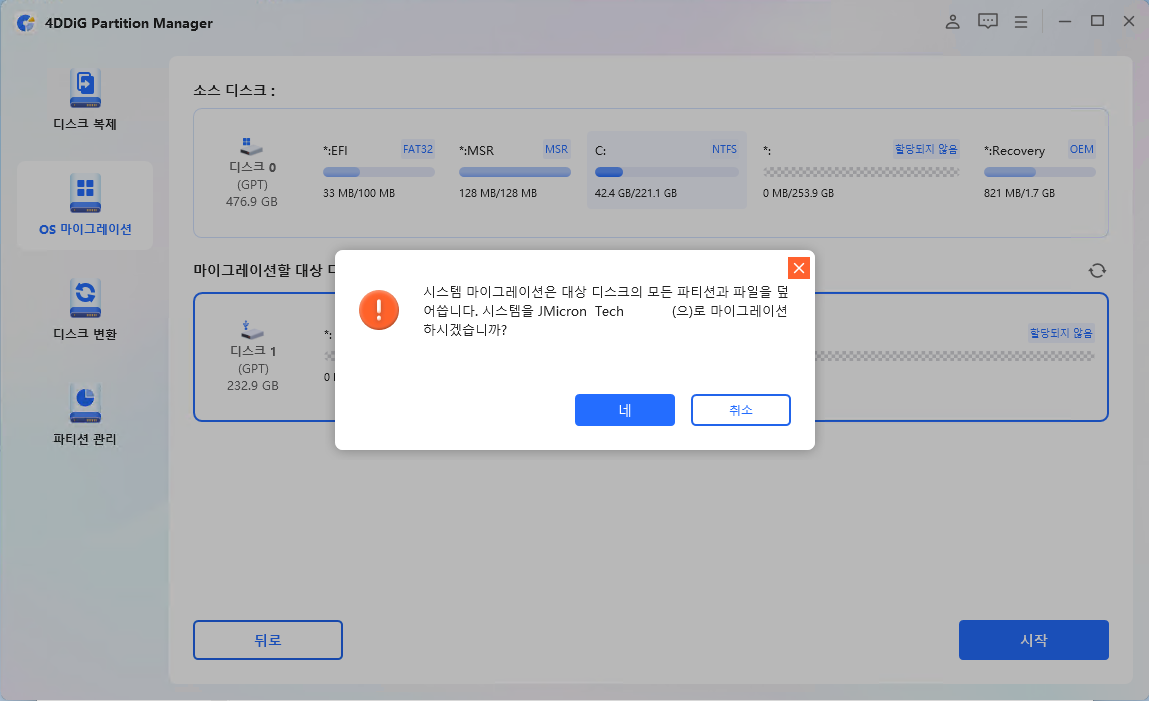This screenshot has width=1149, height=701.
Task: Click the EFI partition usage bar
Action: [378, 172]
